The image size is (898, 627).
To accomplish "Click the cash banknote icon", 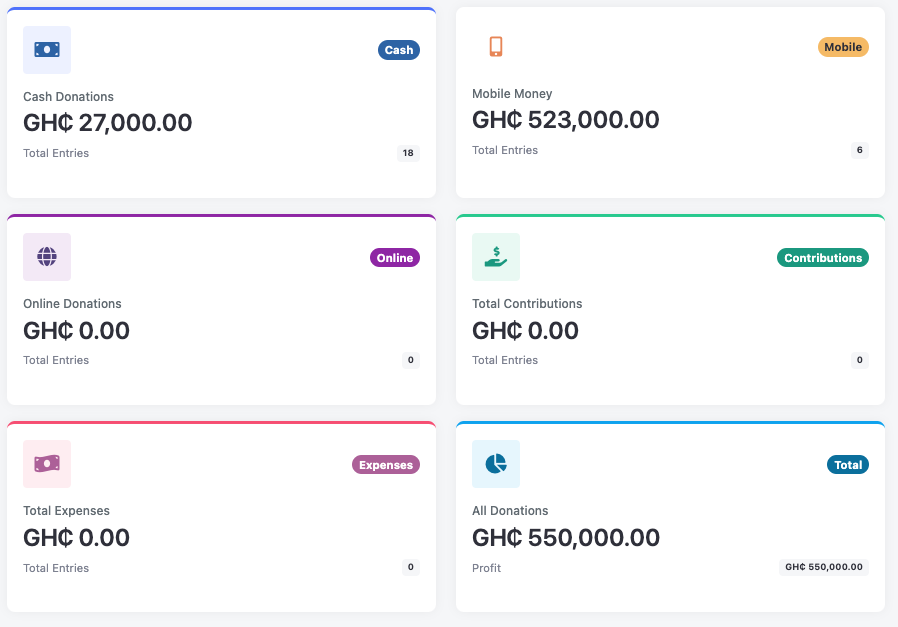I will [47, 50].
